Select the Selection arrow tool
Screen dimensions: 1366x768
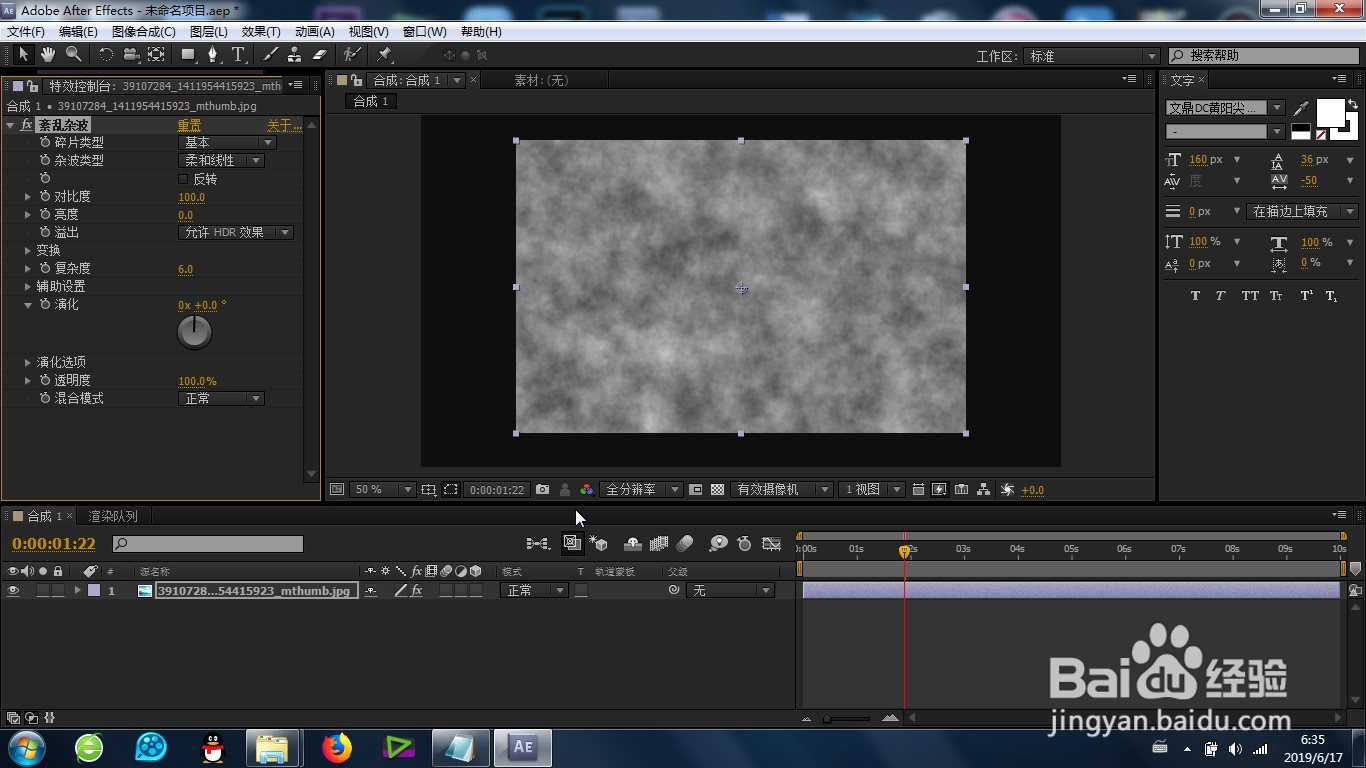[24, 54]
